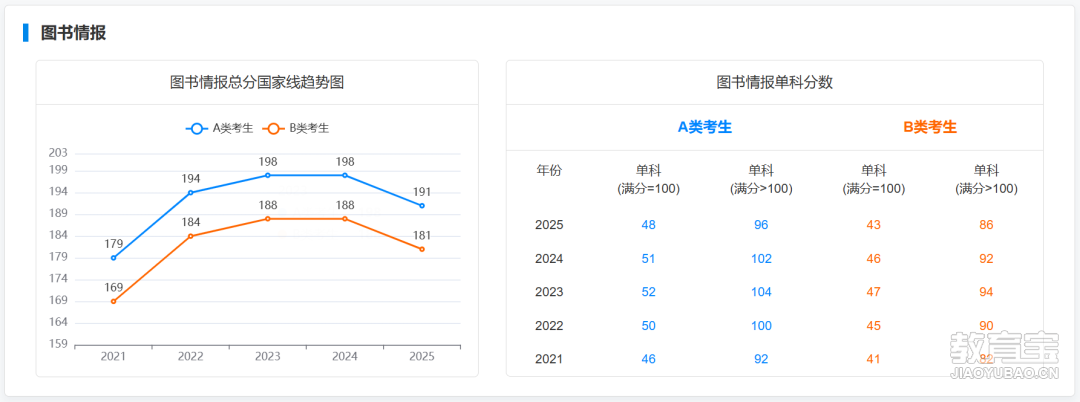Click score 96 in the 2025 row
This screenshot has width=1080, height=402.
tap(761, 225)
